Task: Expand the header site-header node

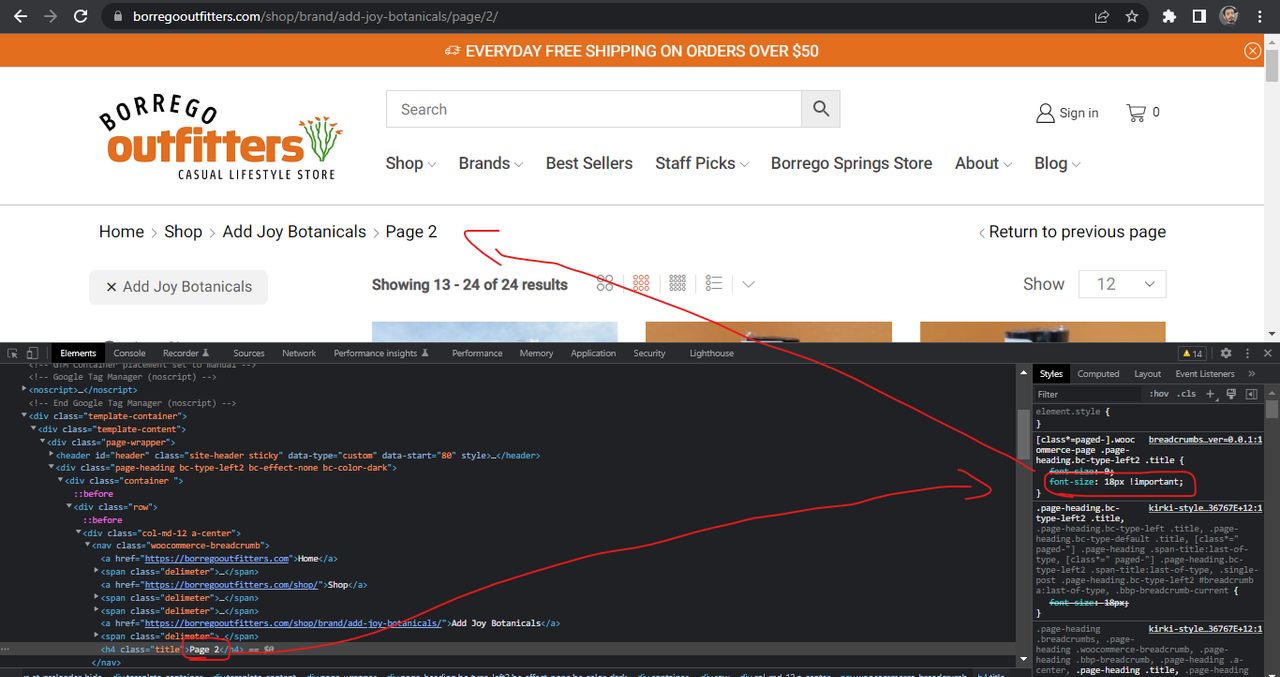Action: (x=51, y=455)
